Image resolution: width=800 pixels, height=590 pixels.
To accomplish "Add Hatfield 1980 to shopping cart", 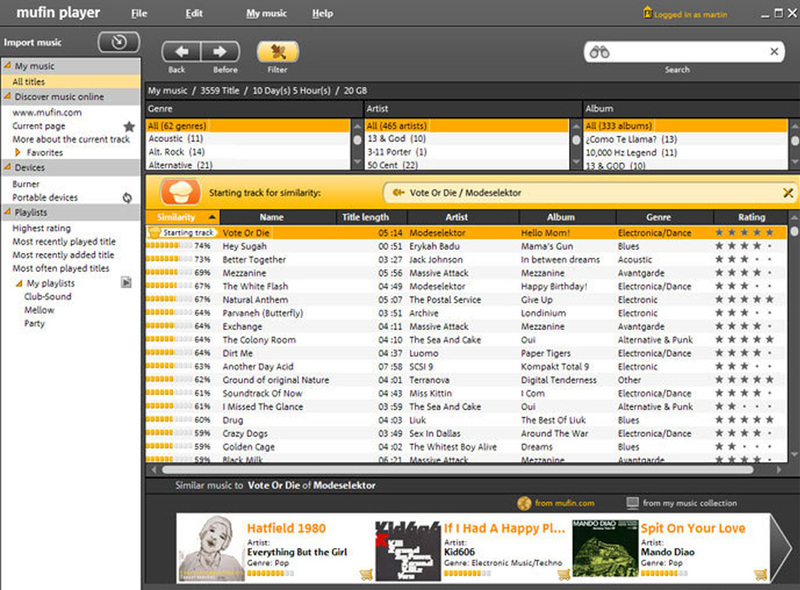I will click(365, 575).
